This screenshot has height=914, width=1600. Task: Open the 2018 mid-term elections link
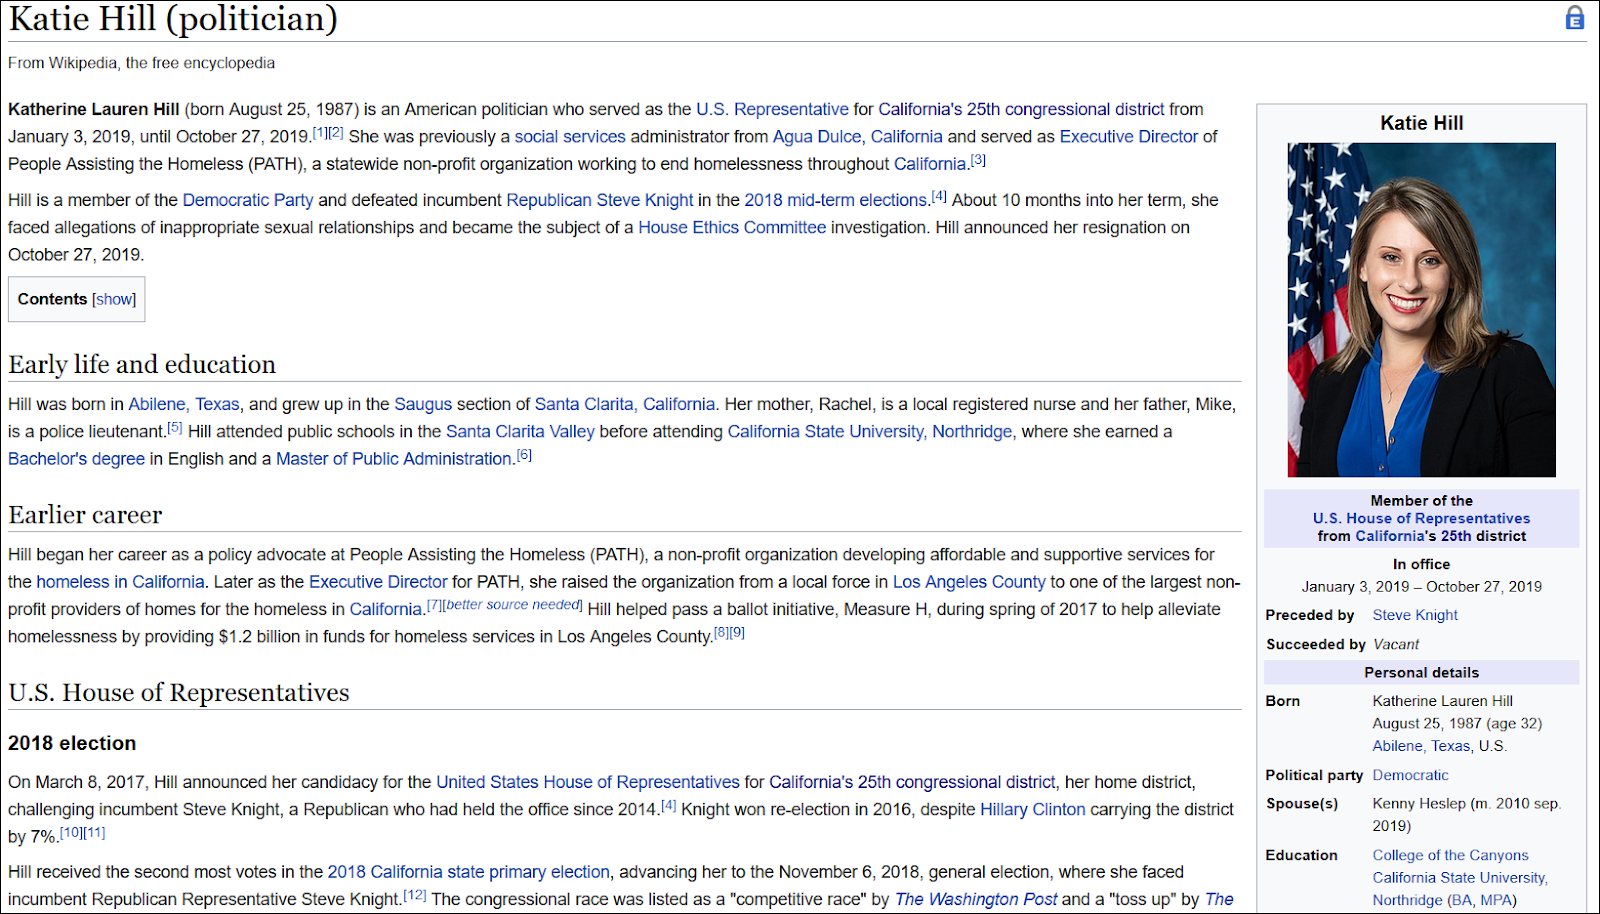click(837, 200)
